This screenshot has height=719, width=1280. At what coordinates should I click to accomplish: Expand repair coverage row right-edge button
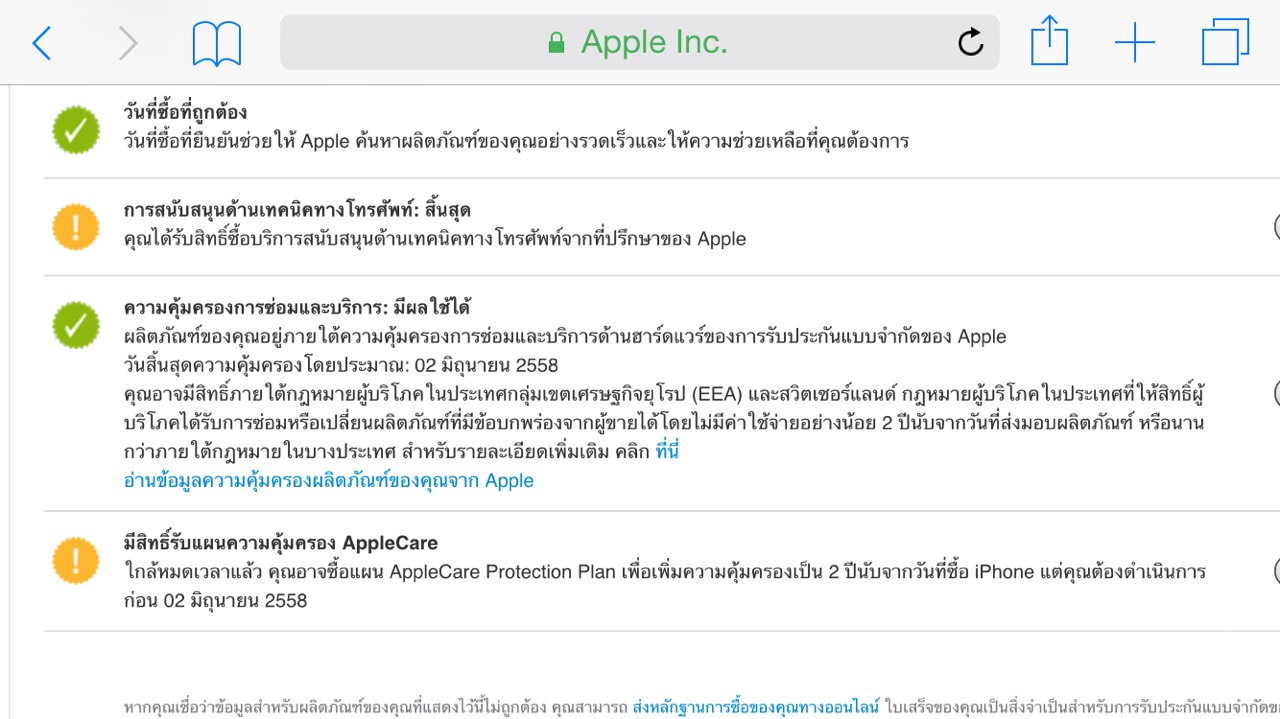(x=1277, y=393)
